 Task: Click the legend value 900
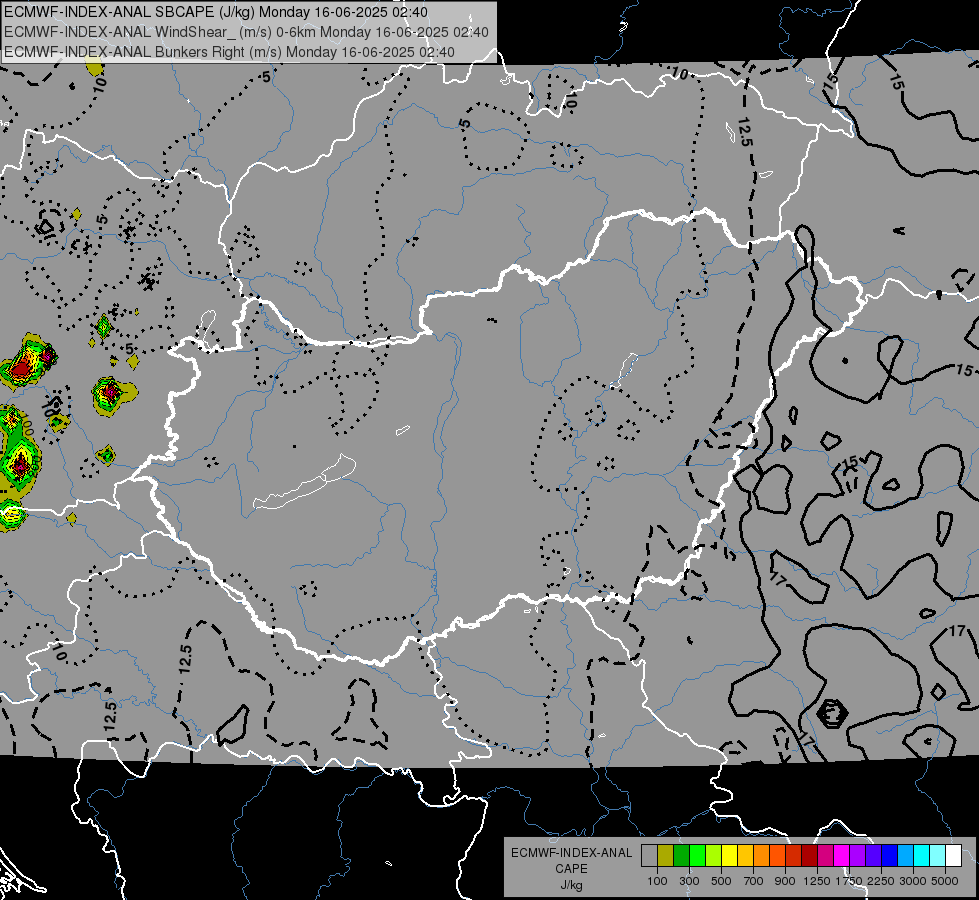click(x=785, y=881)
